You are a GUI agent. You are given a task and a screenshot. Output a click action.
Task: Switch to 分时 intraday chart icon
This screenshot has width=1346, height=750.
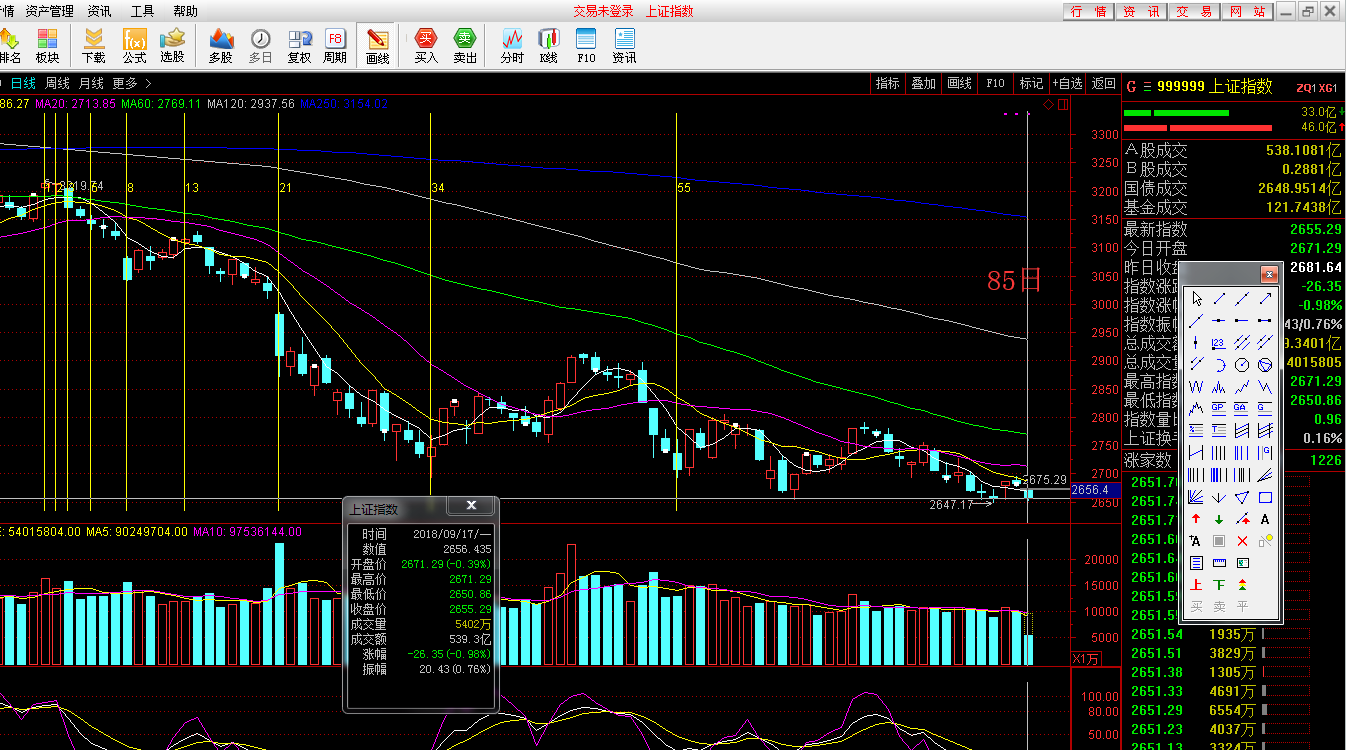click(512, 46)
